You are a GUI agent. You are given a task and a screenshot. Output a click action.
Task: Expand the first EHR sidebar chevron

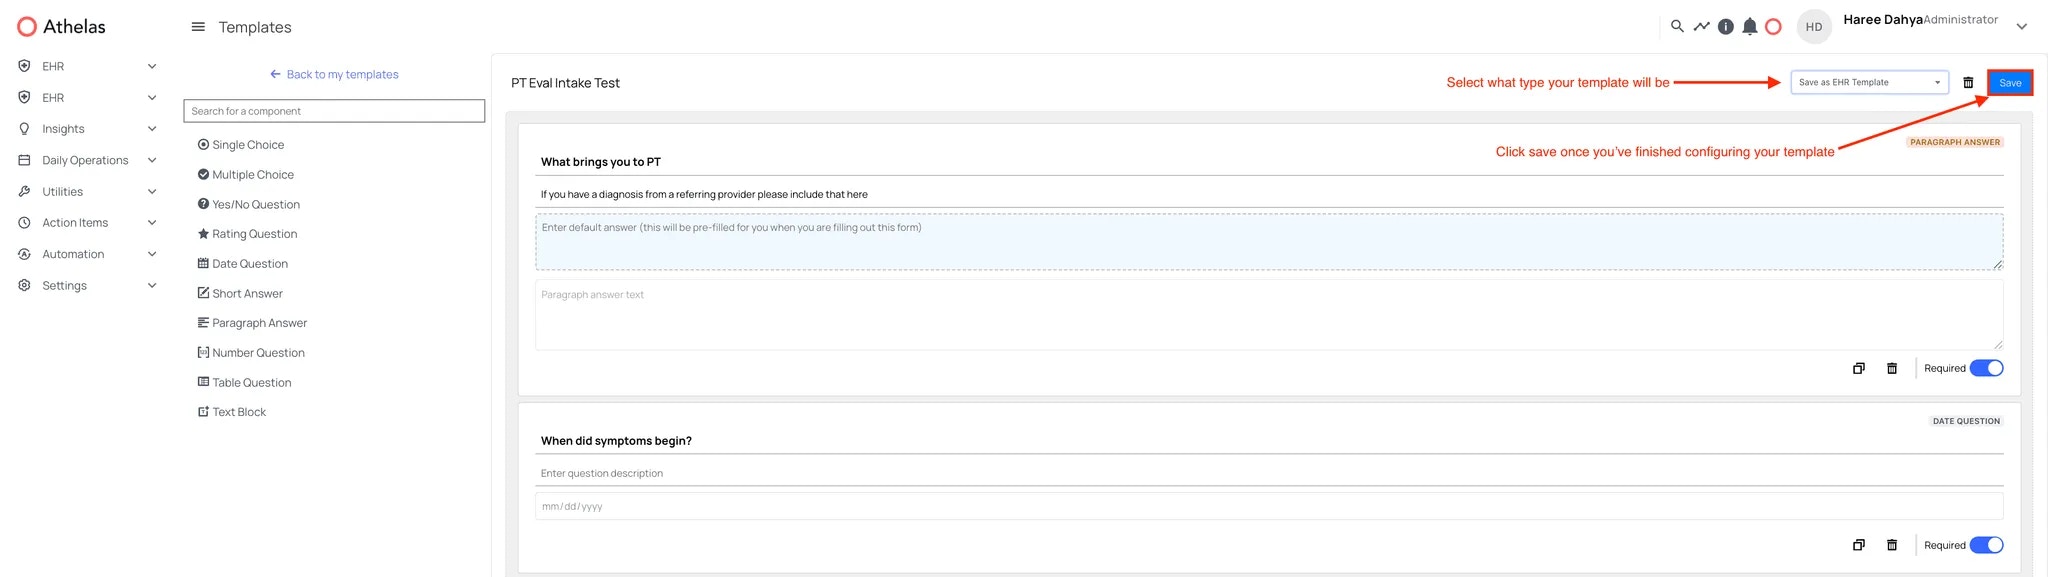[x=152, y=66]
